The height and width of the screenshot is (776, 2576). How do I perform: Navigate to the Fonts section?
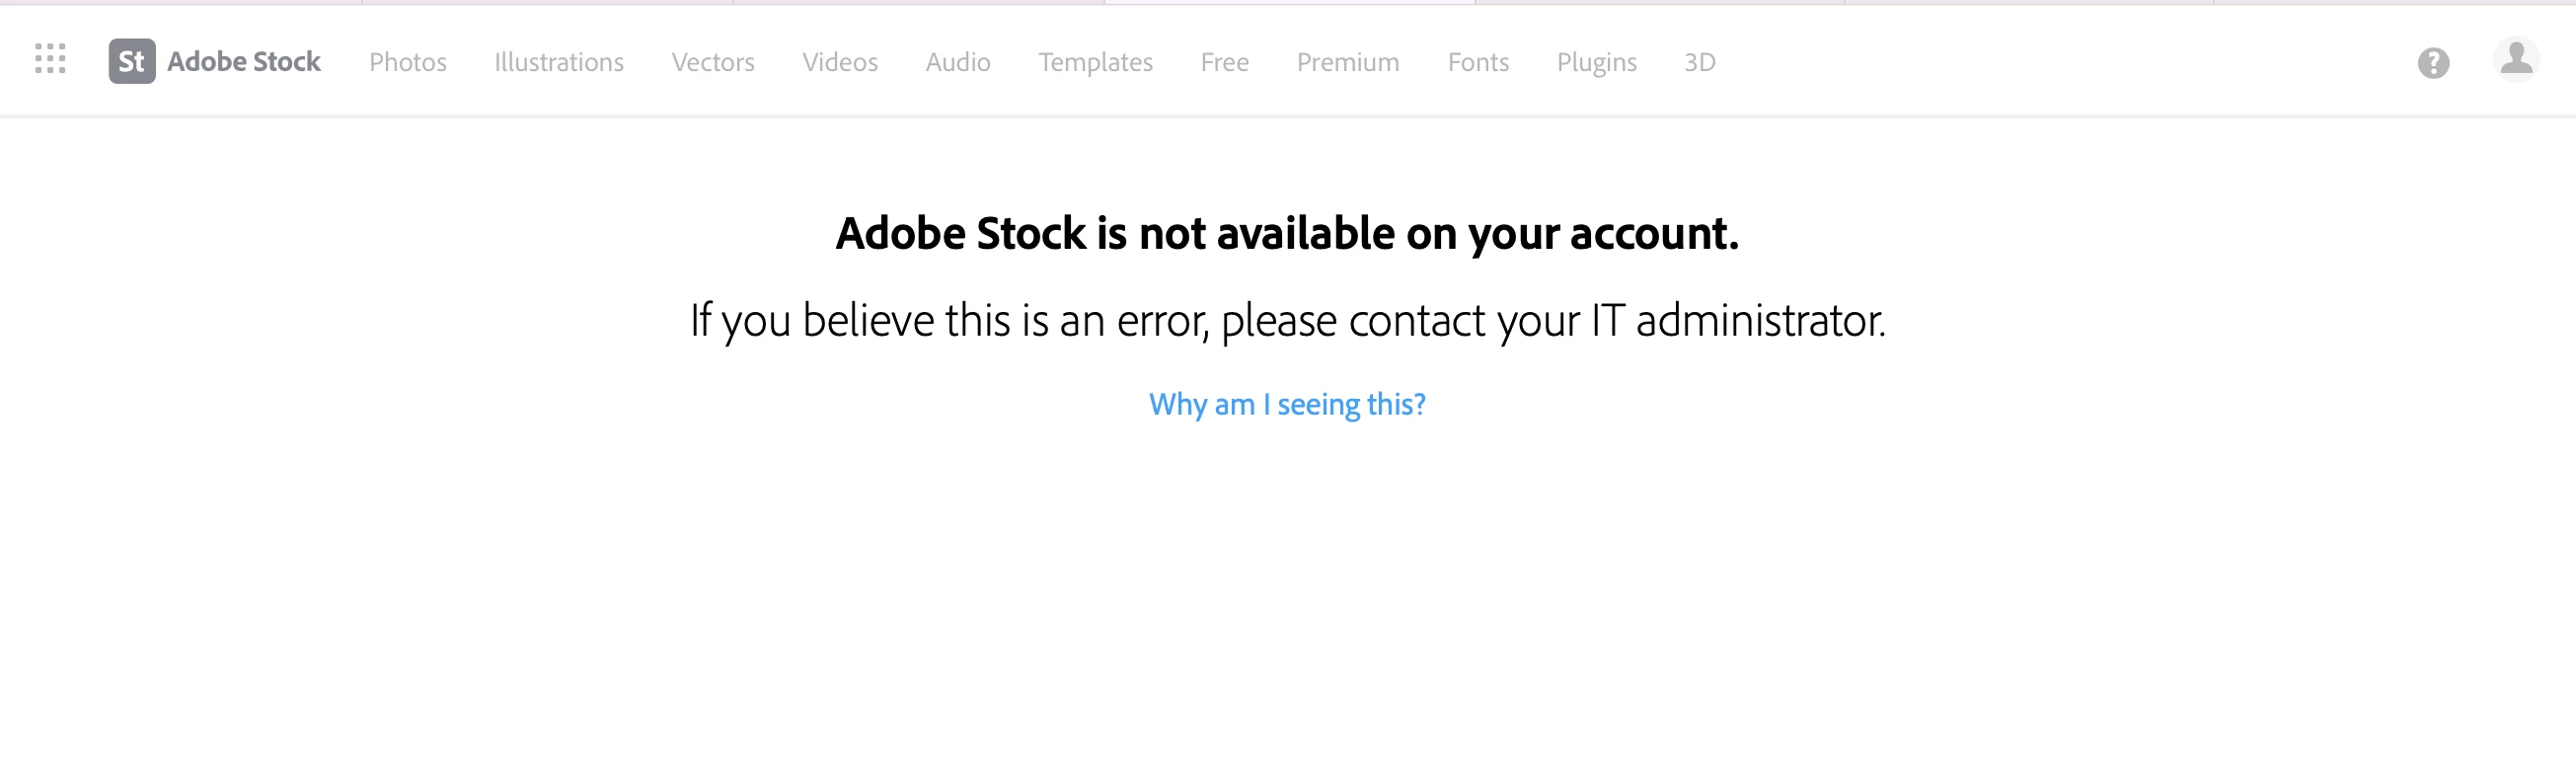click(1478, 62)
